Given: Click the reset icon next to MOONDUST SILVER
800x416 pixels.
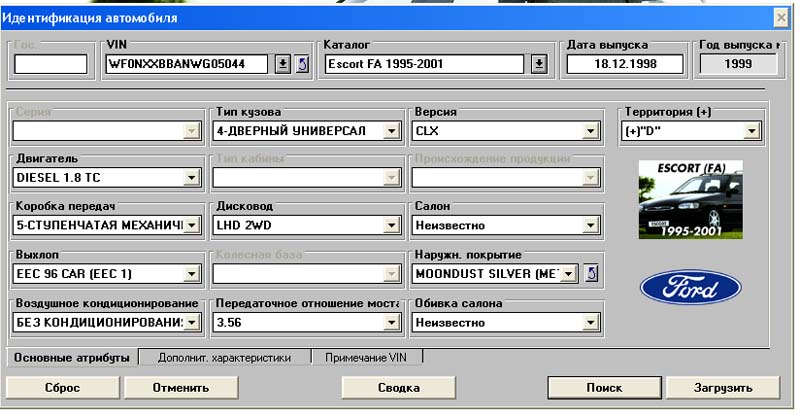Looking at the screenshot, I should click(591, 273).
